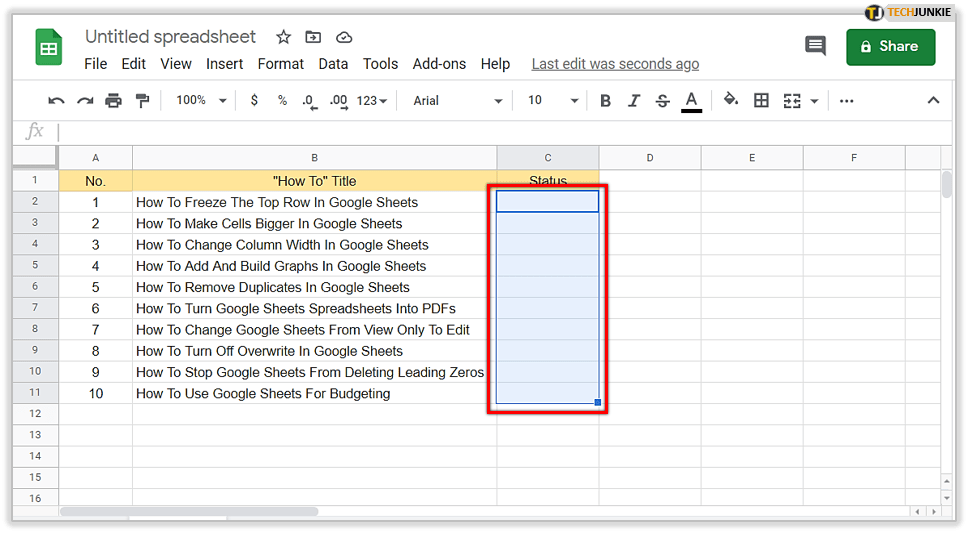968x533 pixels.
Task: Open the 'Last edit was seconds ago' link
Action: [615, 63]
